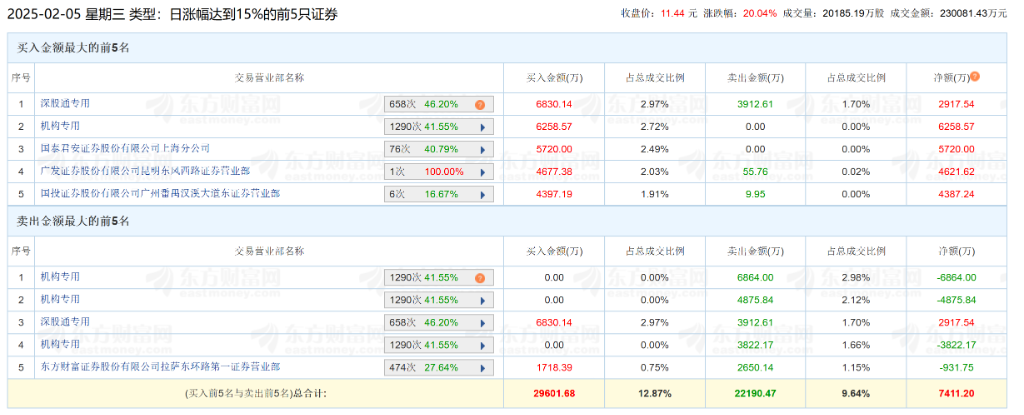The height and width of the screenshot is (415, 1024).
Task: Expand the 474次 27.64% stats box
Action: (439, 367)
